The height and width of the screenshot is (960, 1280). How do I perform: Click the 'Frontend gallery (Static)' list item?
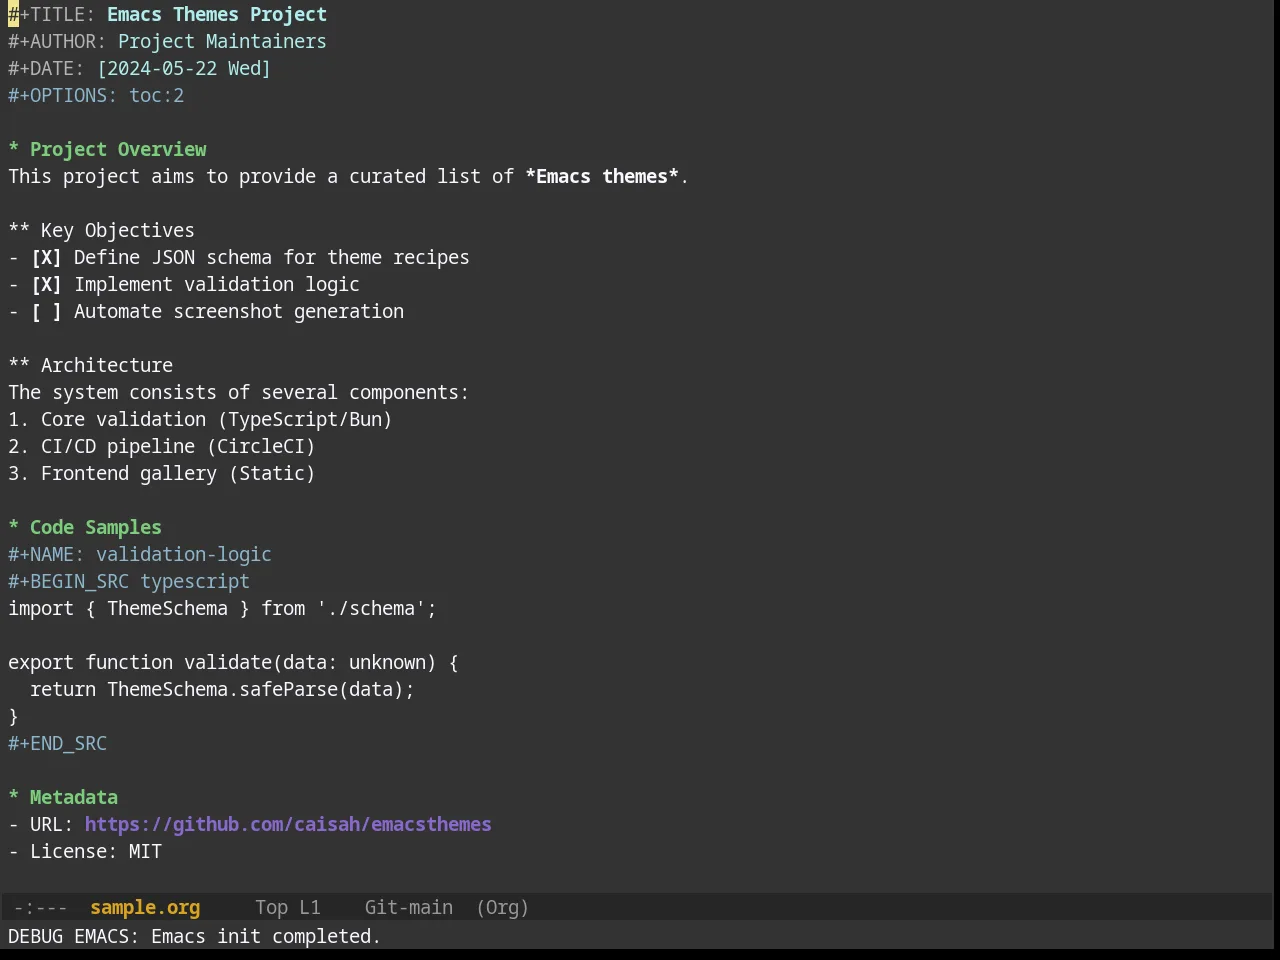(x=162, y=473)
